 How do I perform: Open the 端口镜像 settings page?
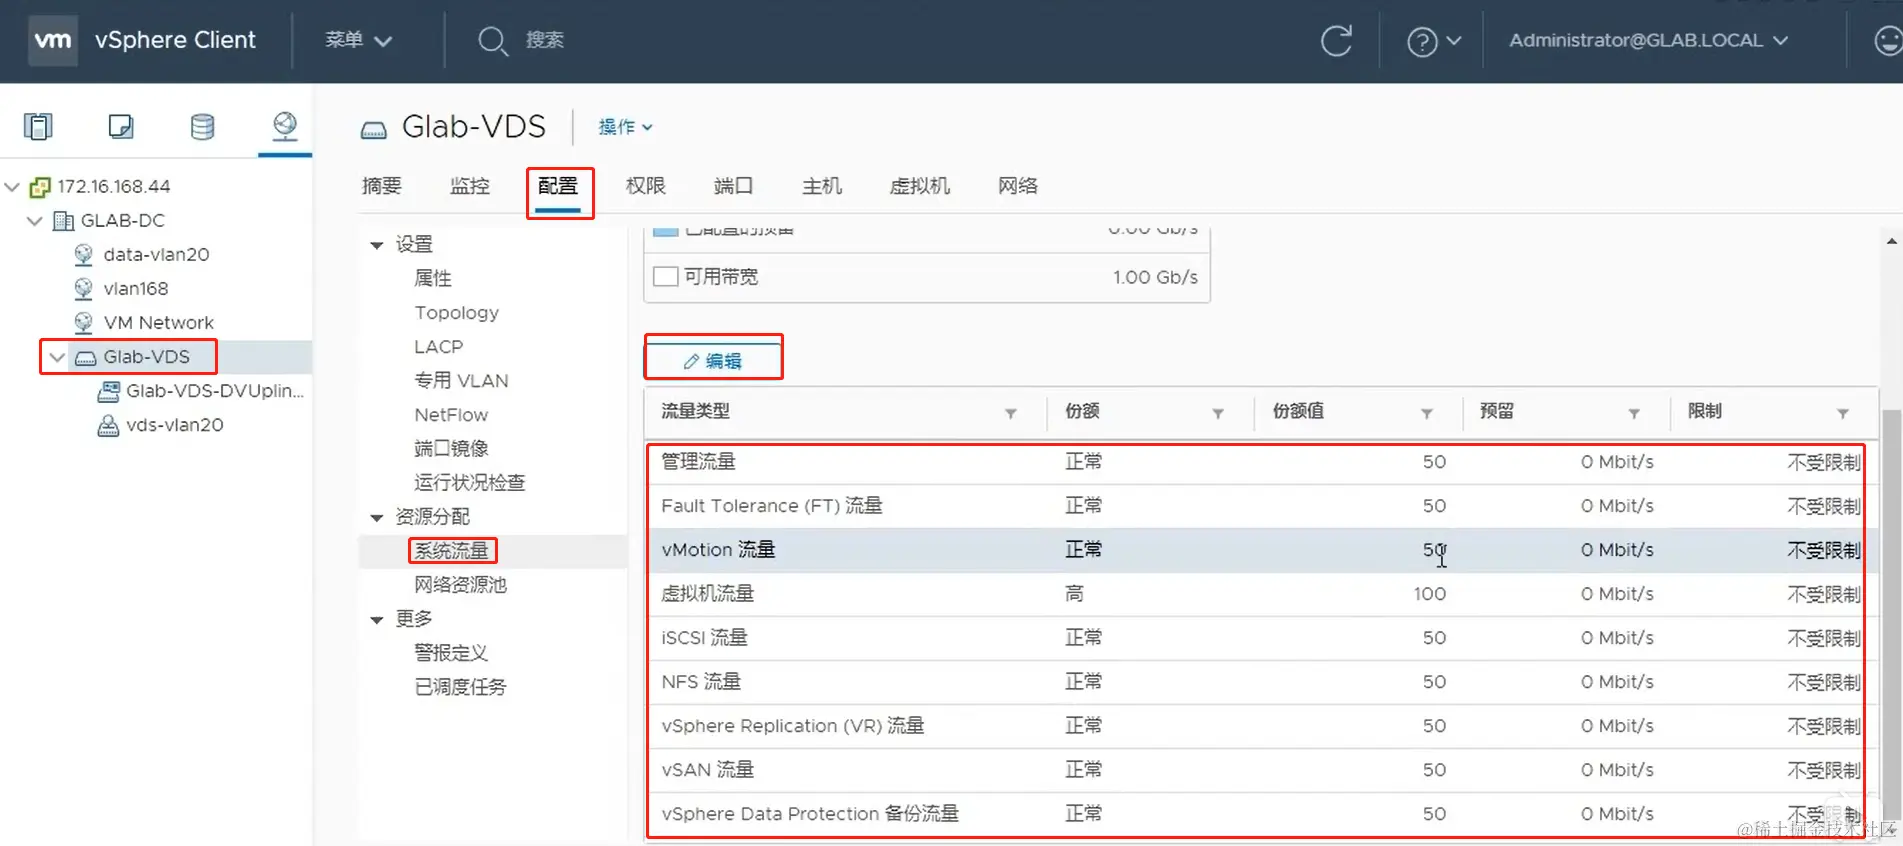tap(451, 449)
